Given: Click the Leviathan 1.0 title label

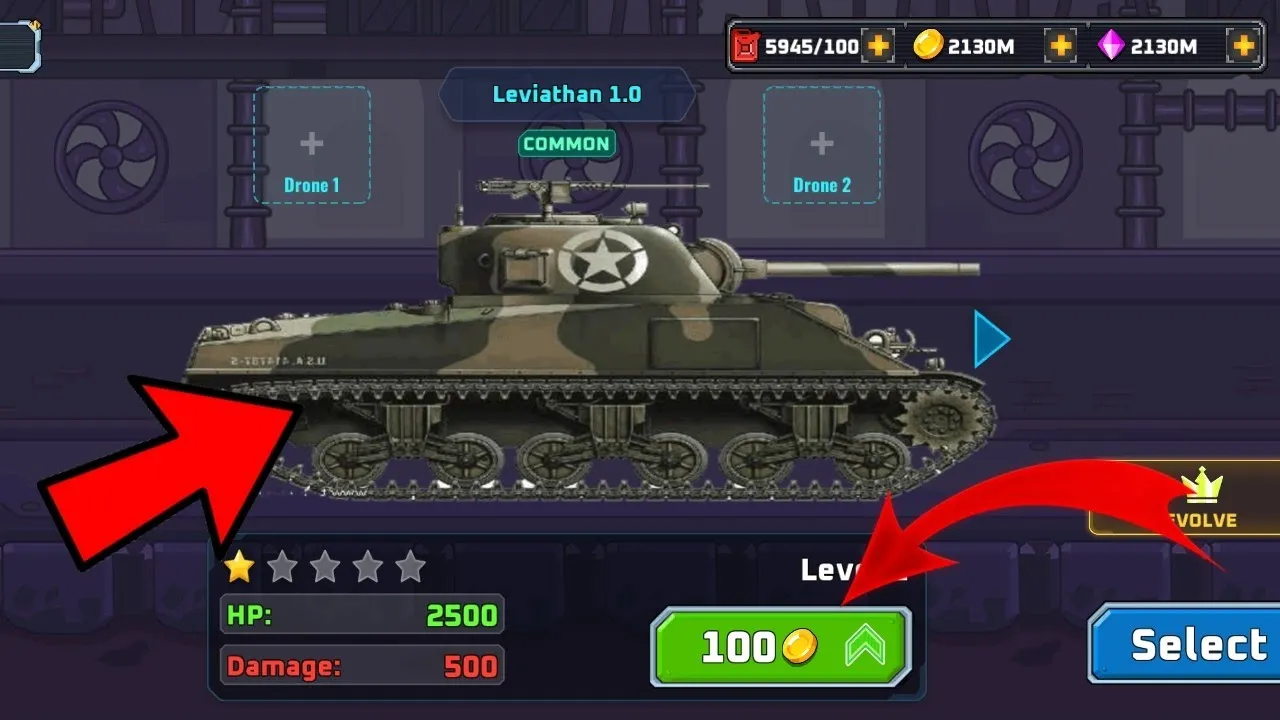Looking at the screenshot, I should tap(567, 95).
